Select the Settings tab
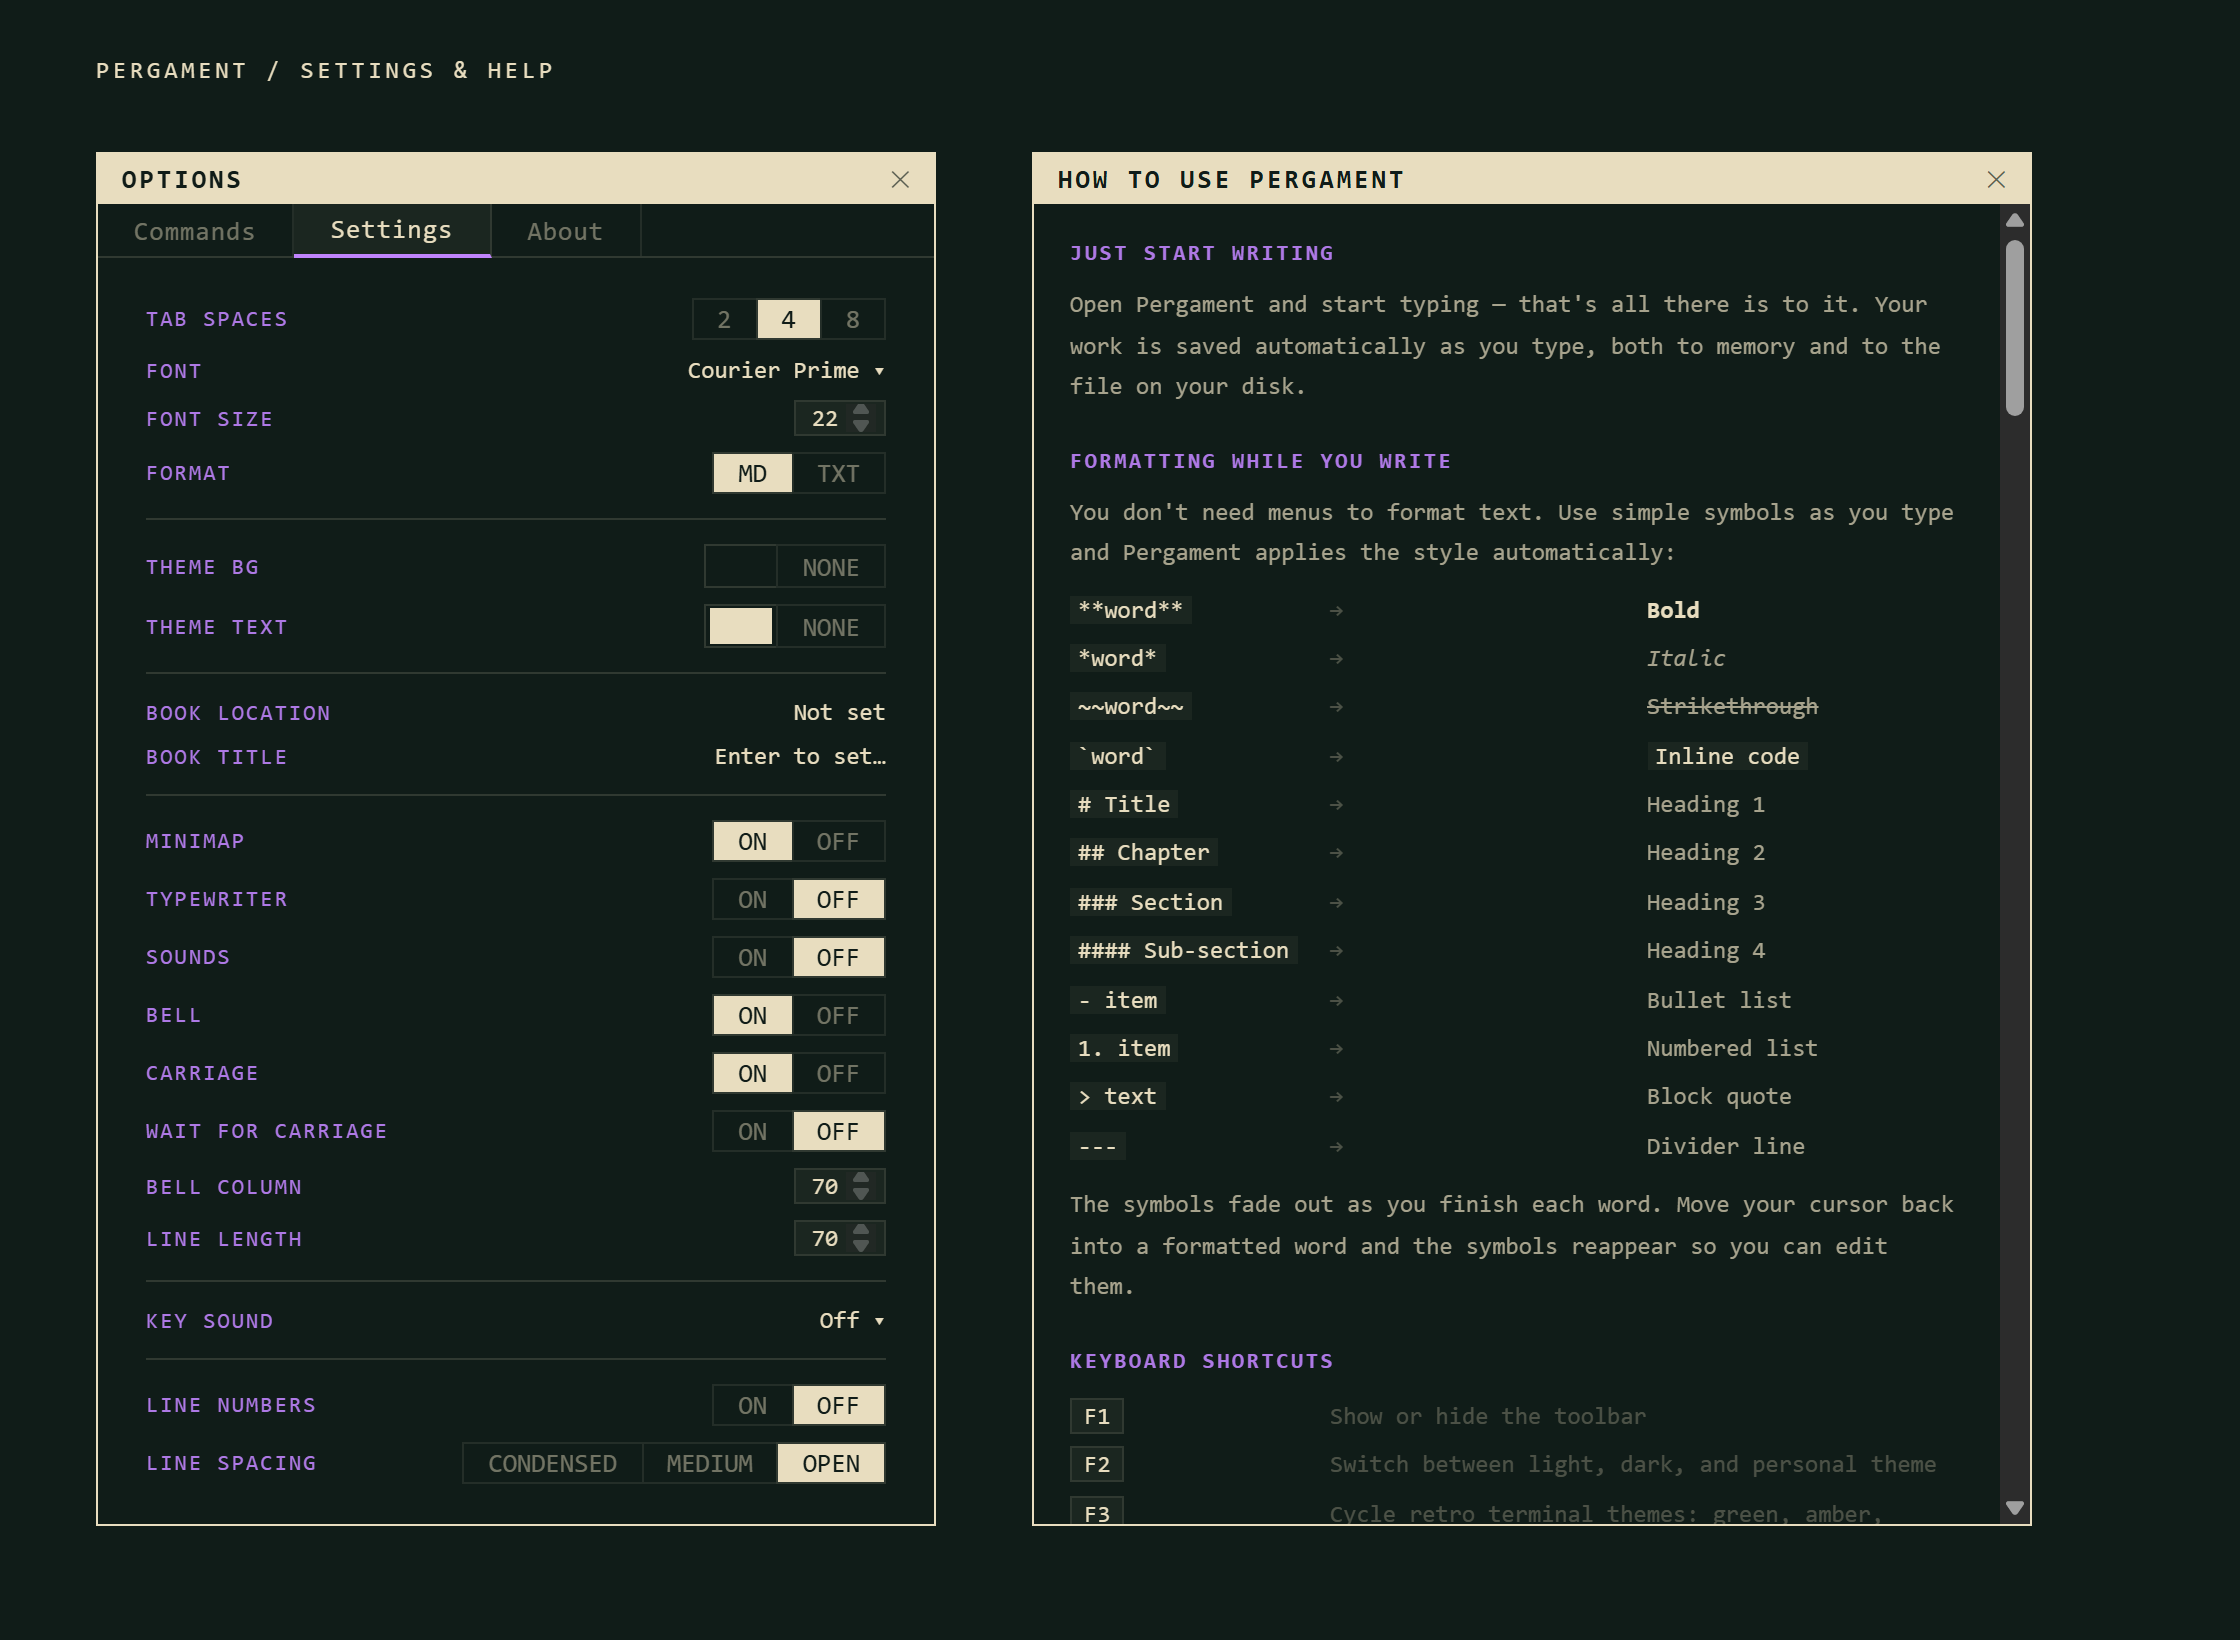2240x1640 pixels. pyautogui.click(x=391, y=230)
